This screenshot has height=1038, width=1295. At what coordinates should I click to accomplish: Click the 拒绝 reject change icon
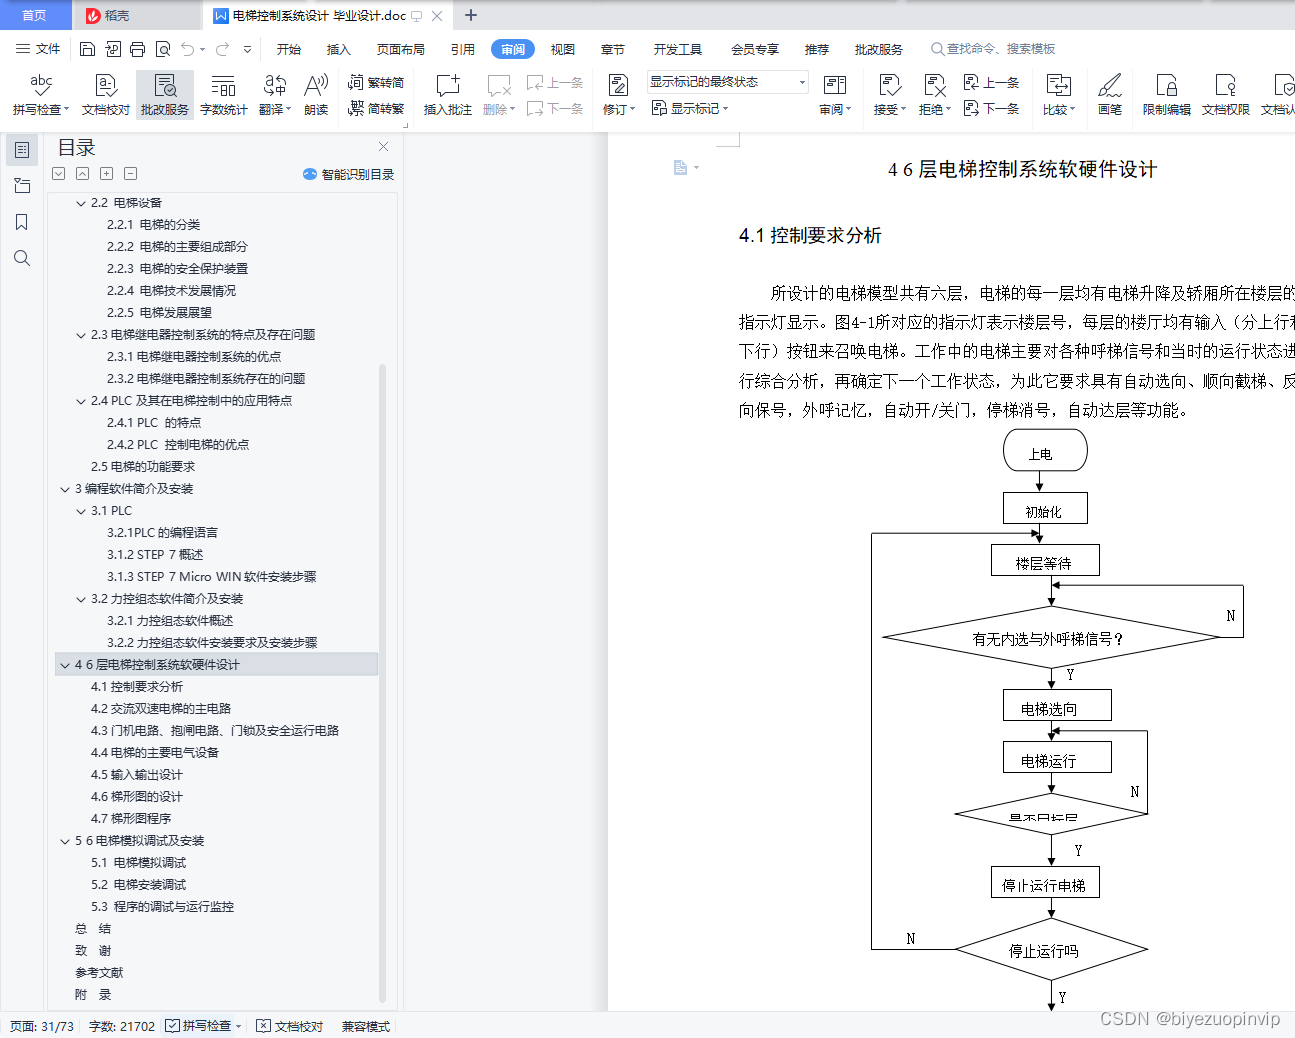click(x=935, y=95)
